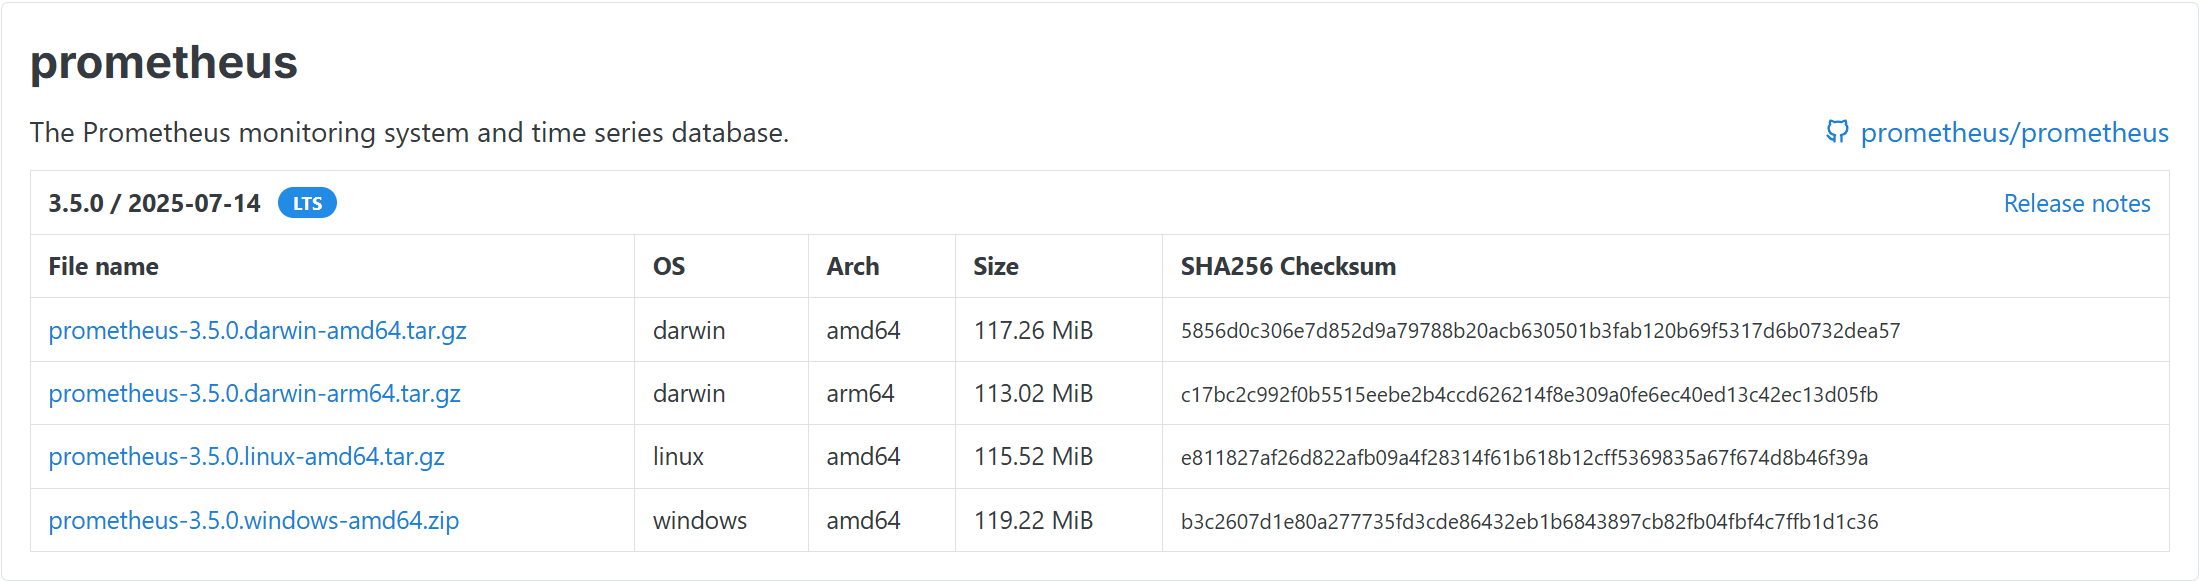Viewport: 2199px width, 581px height.
Task: Click the checksum starting with e811827a
Action: click(x=1524, y=458)
